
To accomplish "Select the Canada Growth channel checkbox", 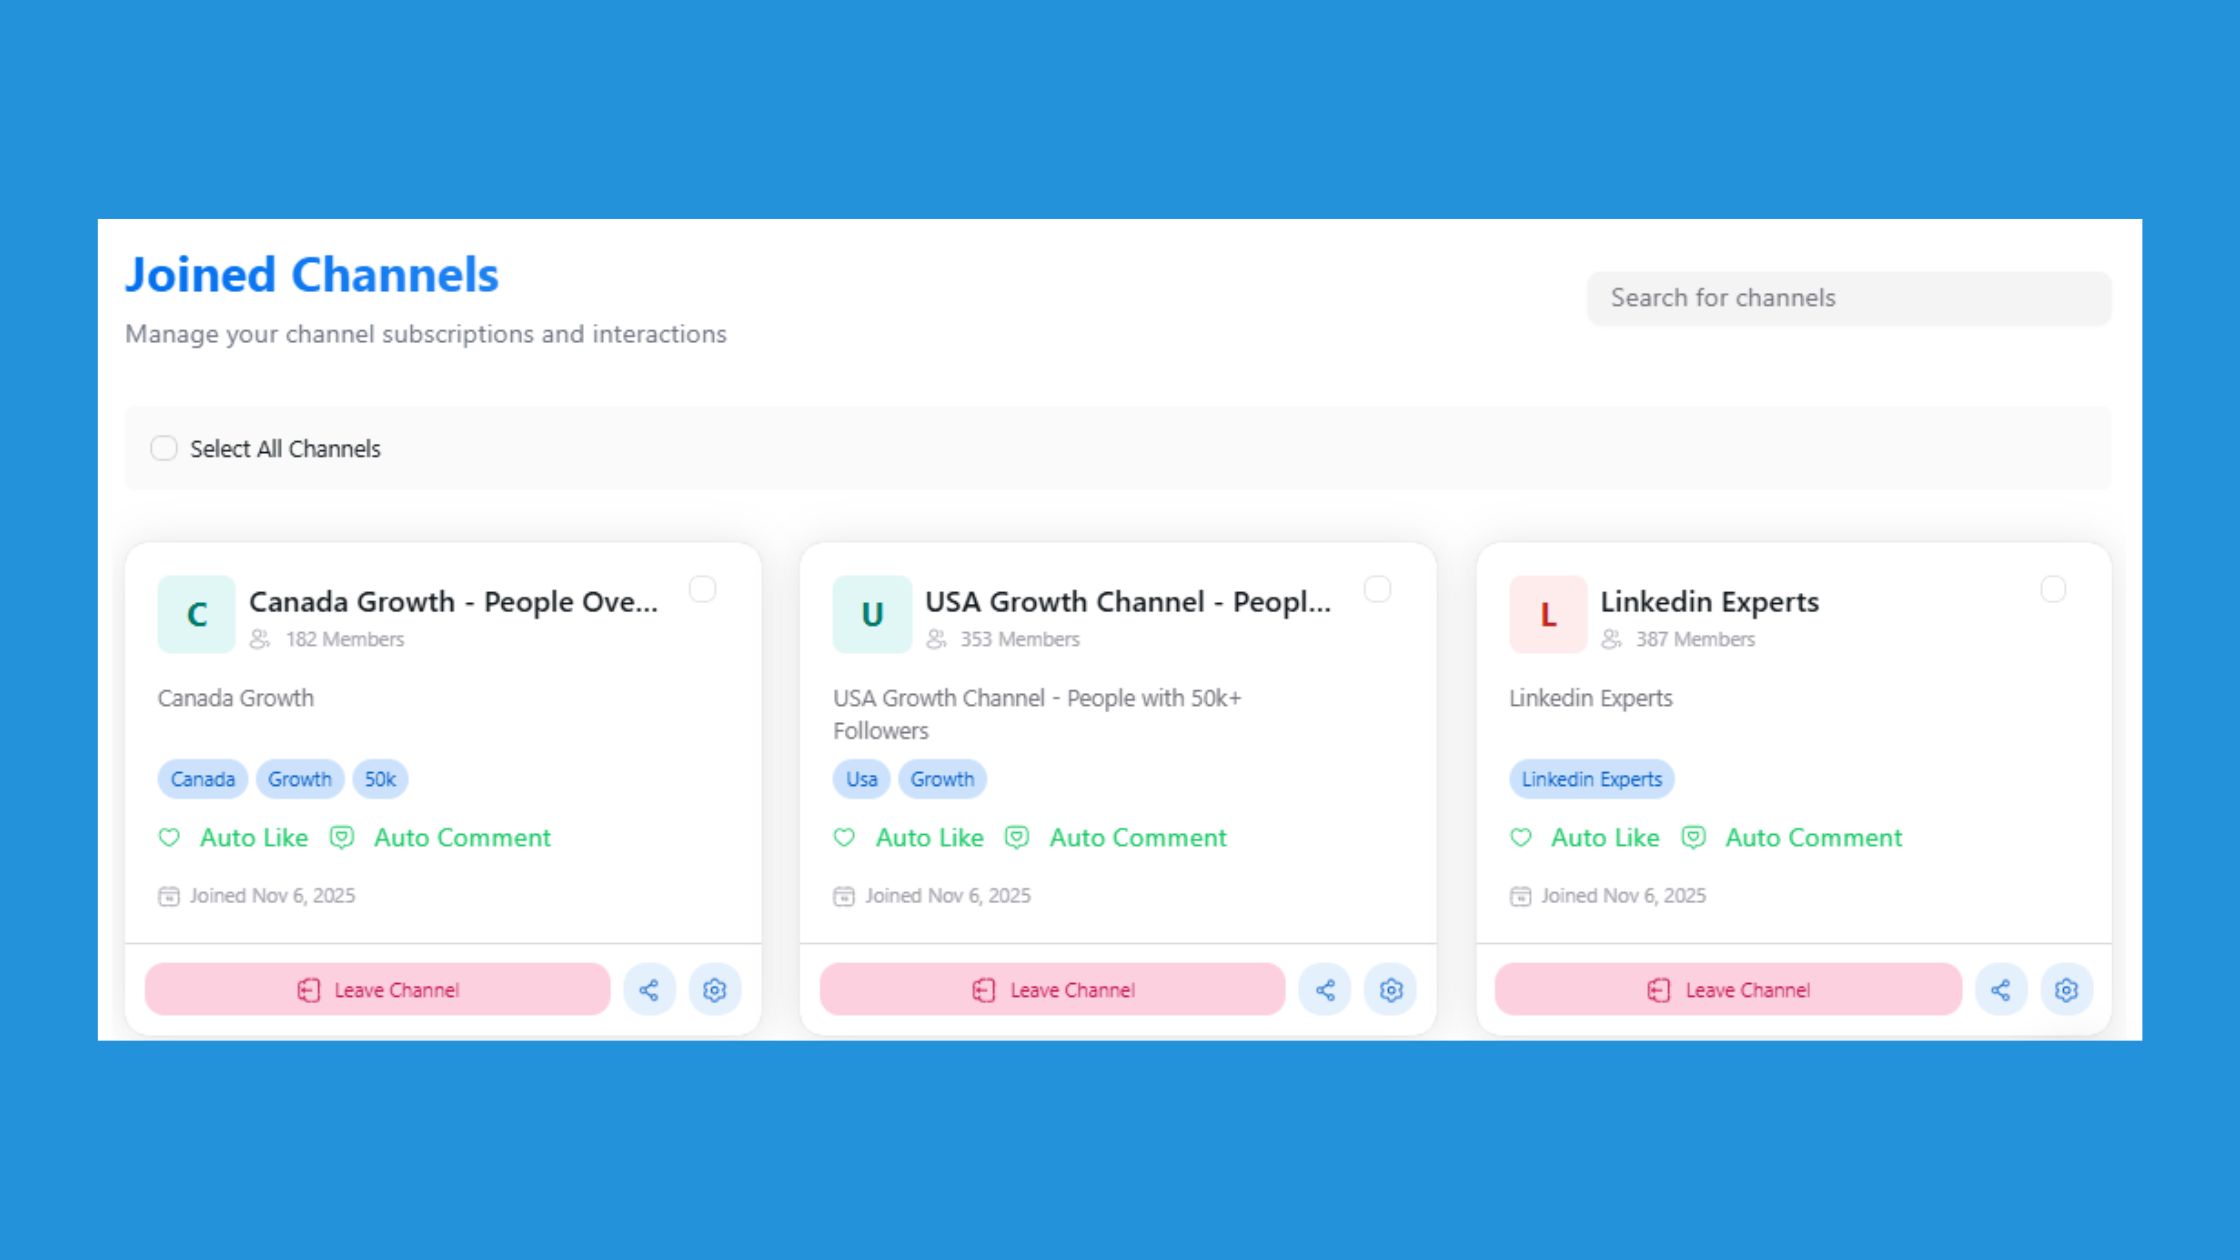I will (703, 589).
